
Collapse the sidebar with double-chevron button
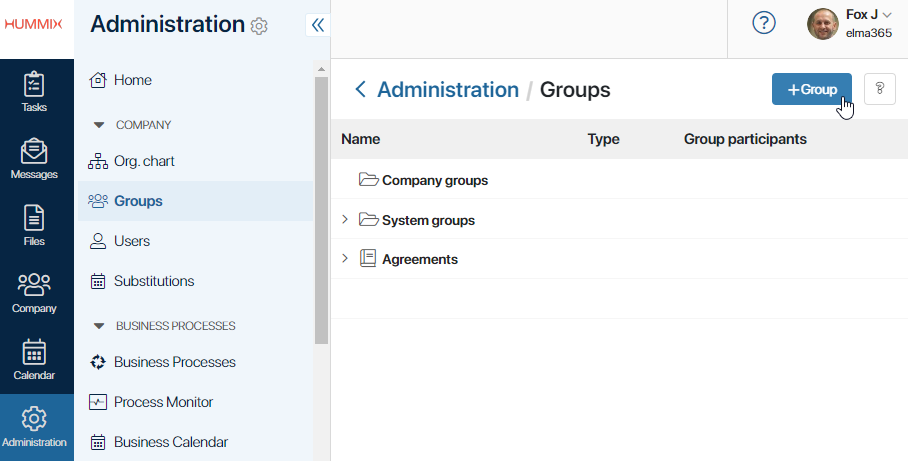click(317, 25)
